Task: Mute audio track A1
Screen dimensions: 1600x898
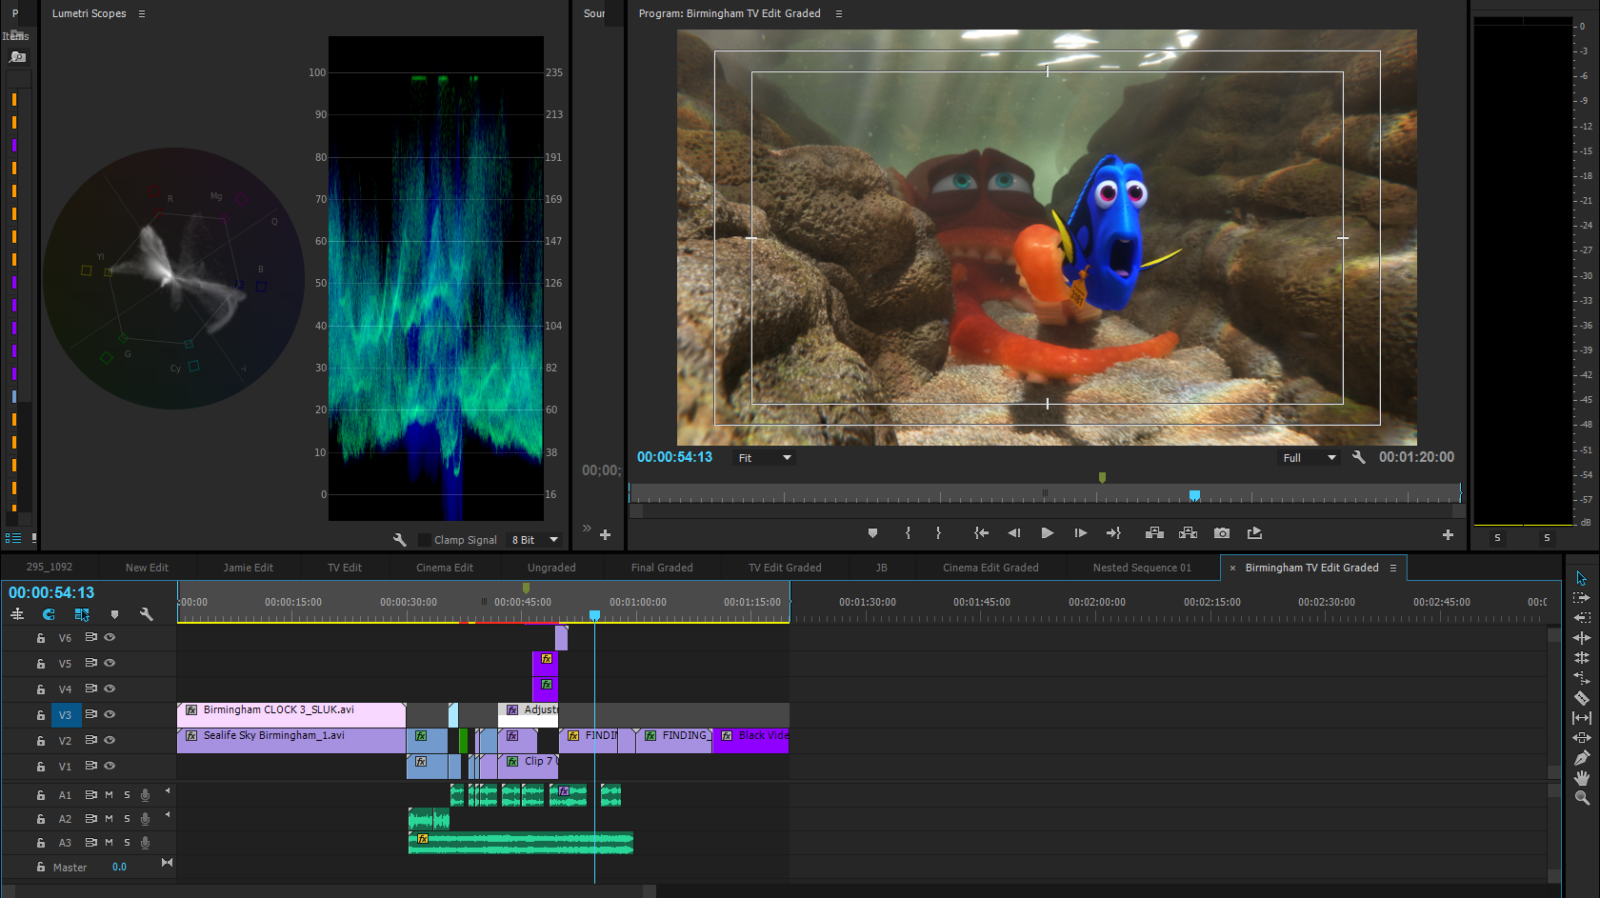Action: point(109,795)
